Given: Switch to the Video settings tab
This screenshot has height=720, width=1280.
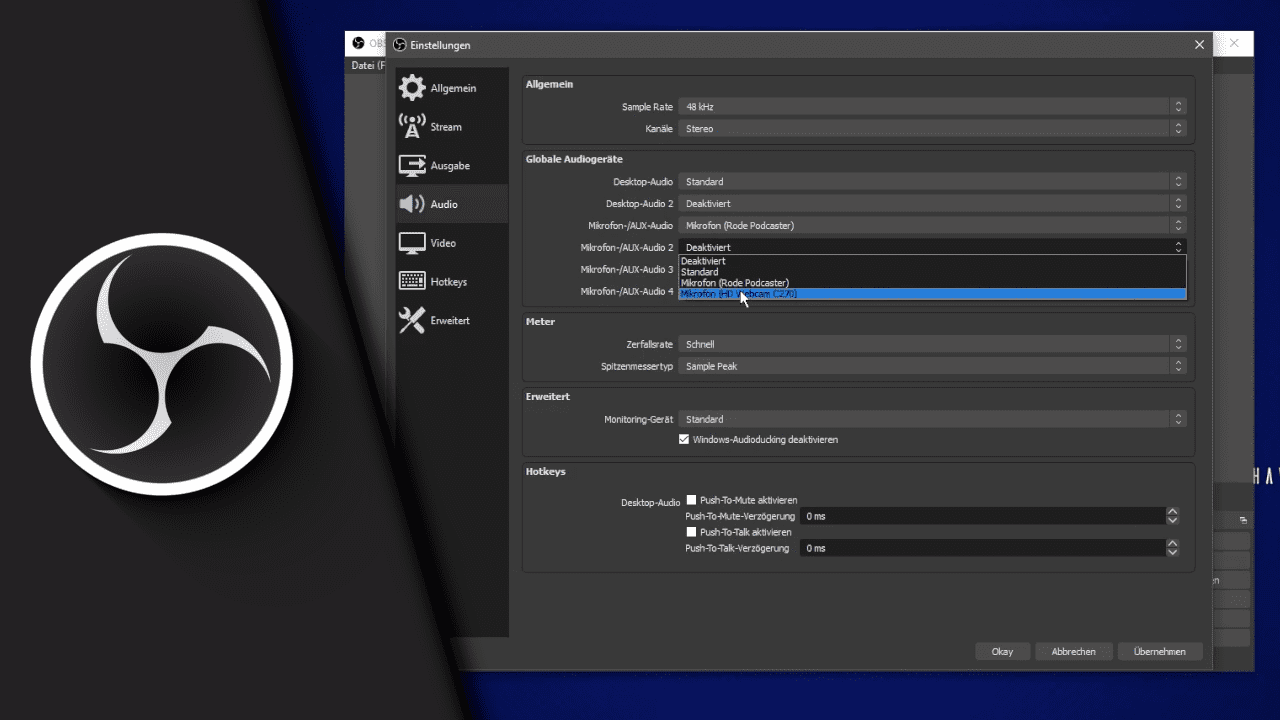Looking at the screenshot, I should coord(452,243).
